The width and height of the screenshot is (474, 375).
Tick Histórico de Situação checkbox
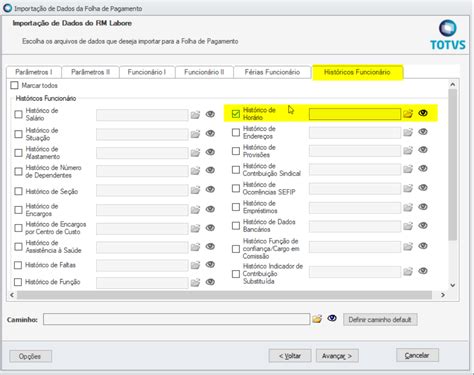click(18, 134)
